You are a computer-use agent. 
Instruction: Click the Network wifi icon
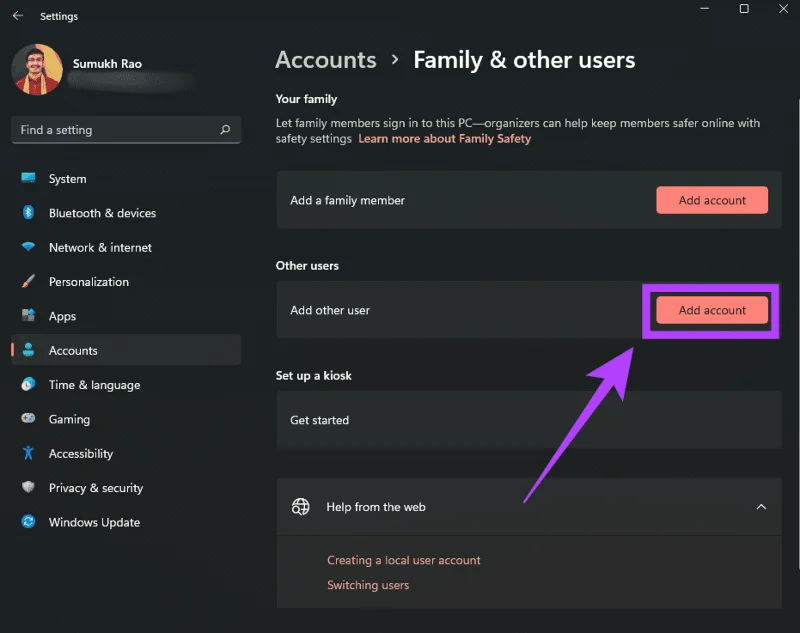tap(28, 247)
